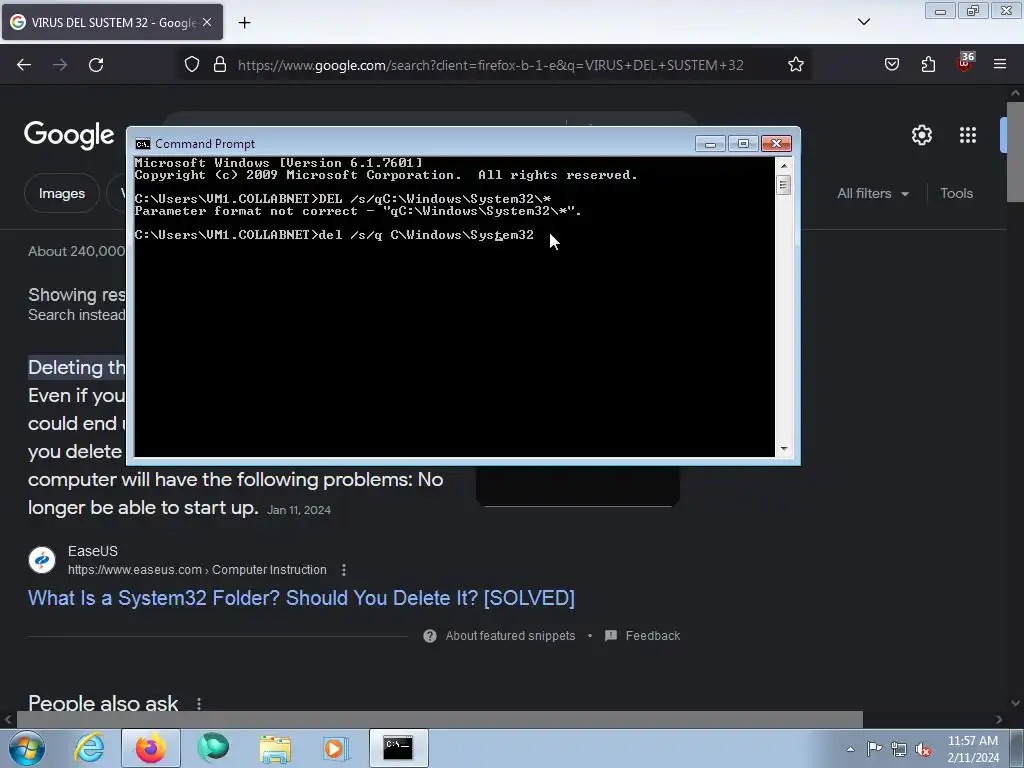Open the Save to Pocket icon
This screenshot has width=1024, height=768.
click(x=891, y=64)
